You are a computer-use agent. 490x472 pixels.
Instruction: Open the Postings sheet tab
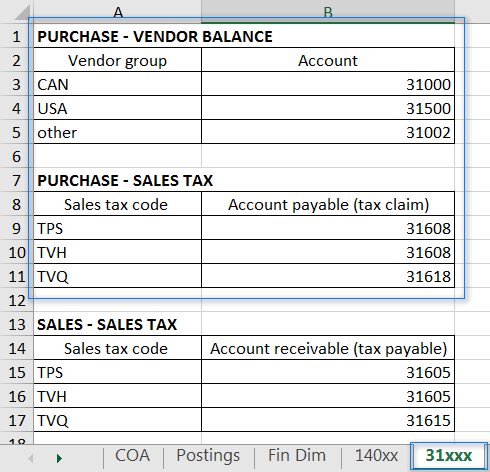click(208, 456)
